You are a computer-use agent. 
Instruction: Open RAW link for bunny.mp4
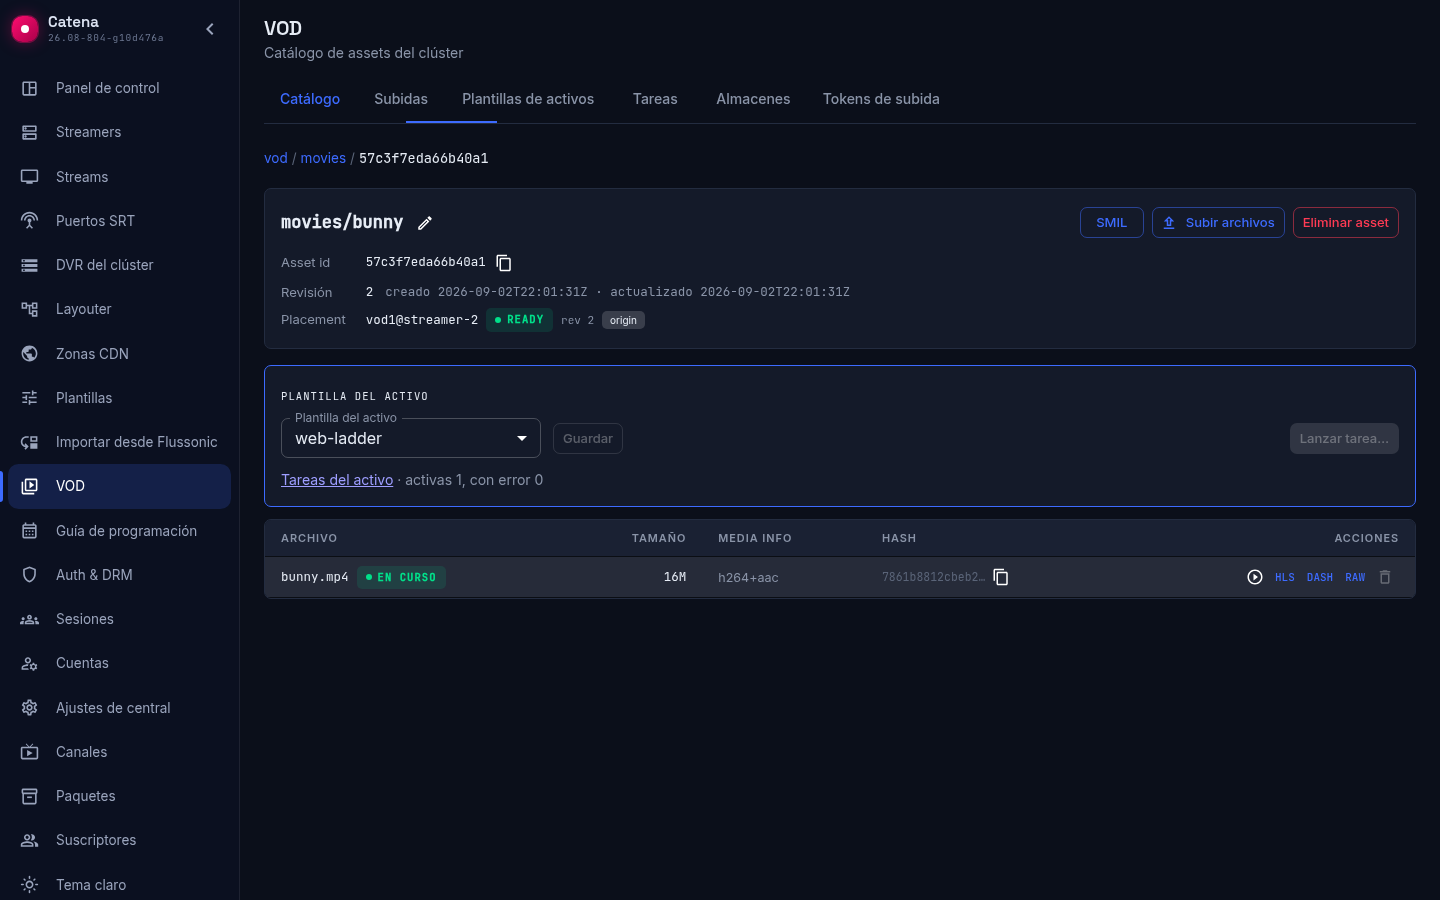click(1355, 577)
